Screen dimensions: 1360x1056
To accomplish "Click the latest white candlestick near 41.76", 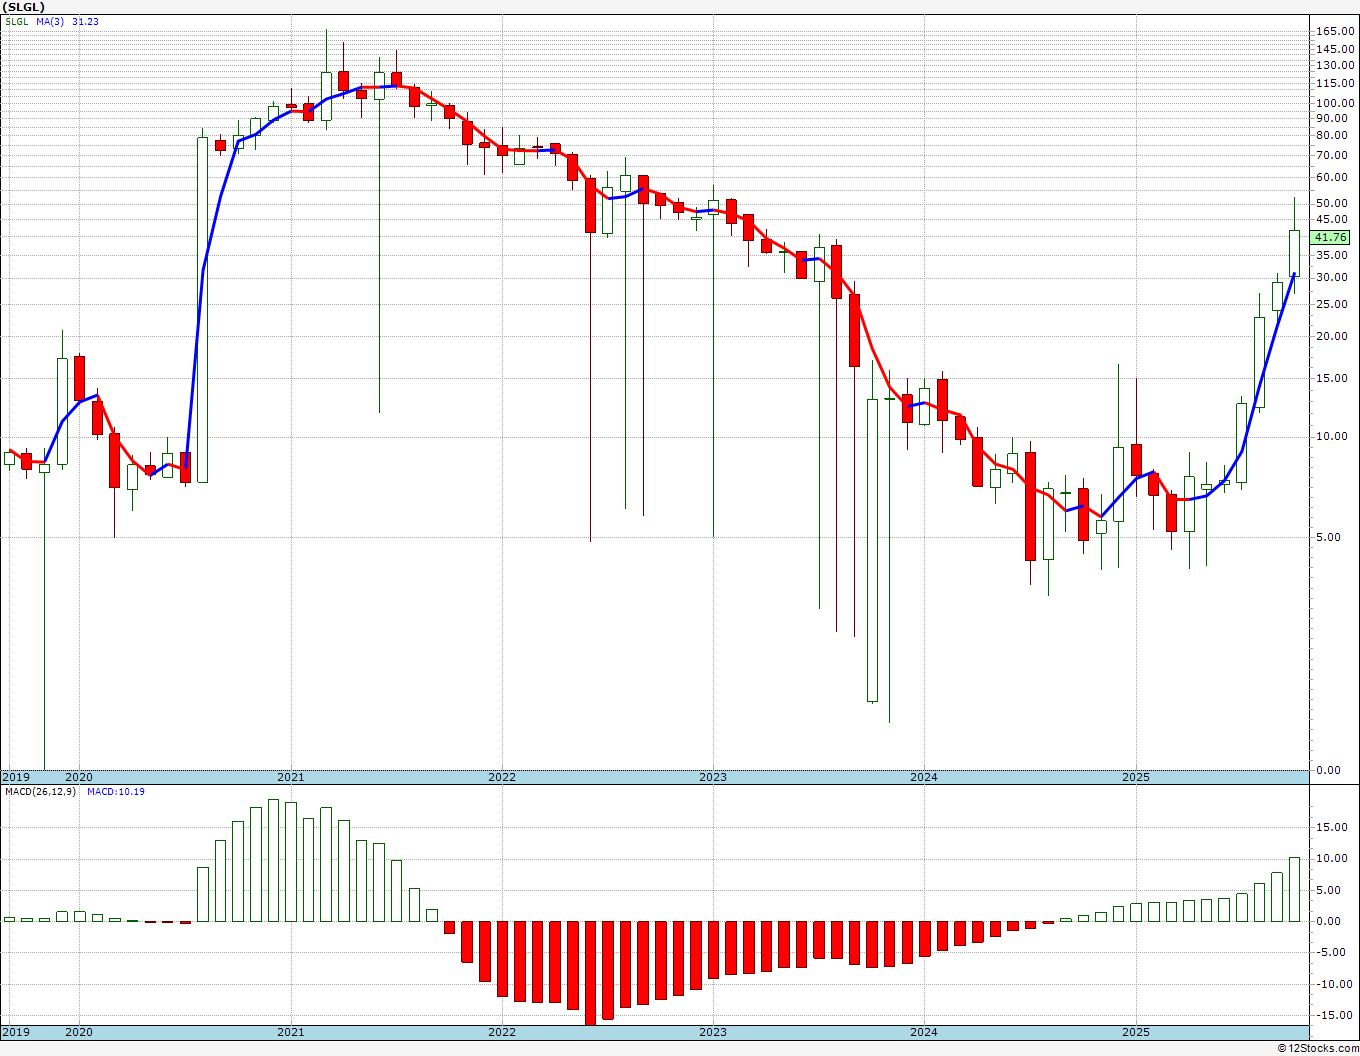I will point(1294,252).
